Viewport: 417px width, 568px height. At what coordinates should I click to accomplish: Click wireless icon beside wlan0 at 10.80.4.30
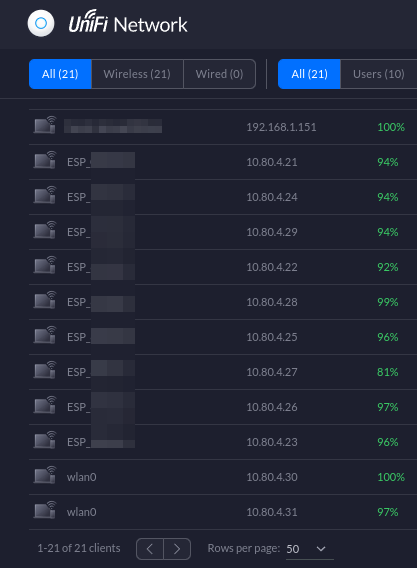click(45, 475)
